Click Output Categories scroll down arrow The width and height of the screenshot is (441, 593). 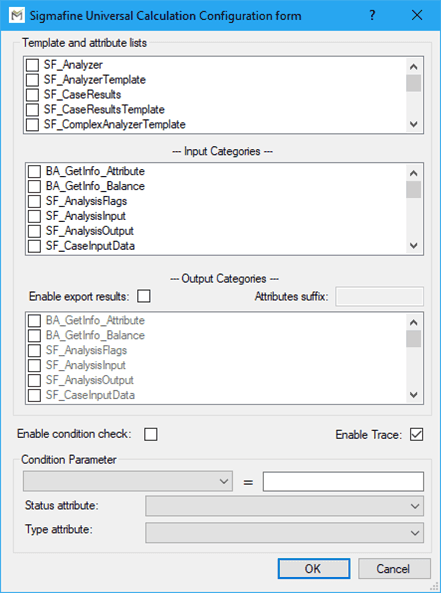pos(413,395)
